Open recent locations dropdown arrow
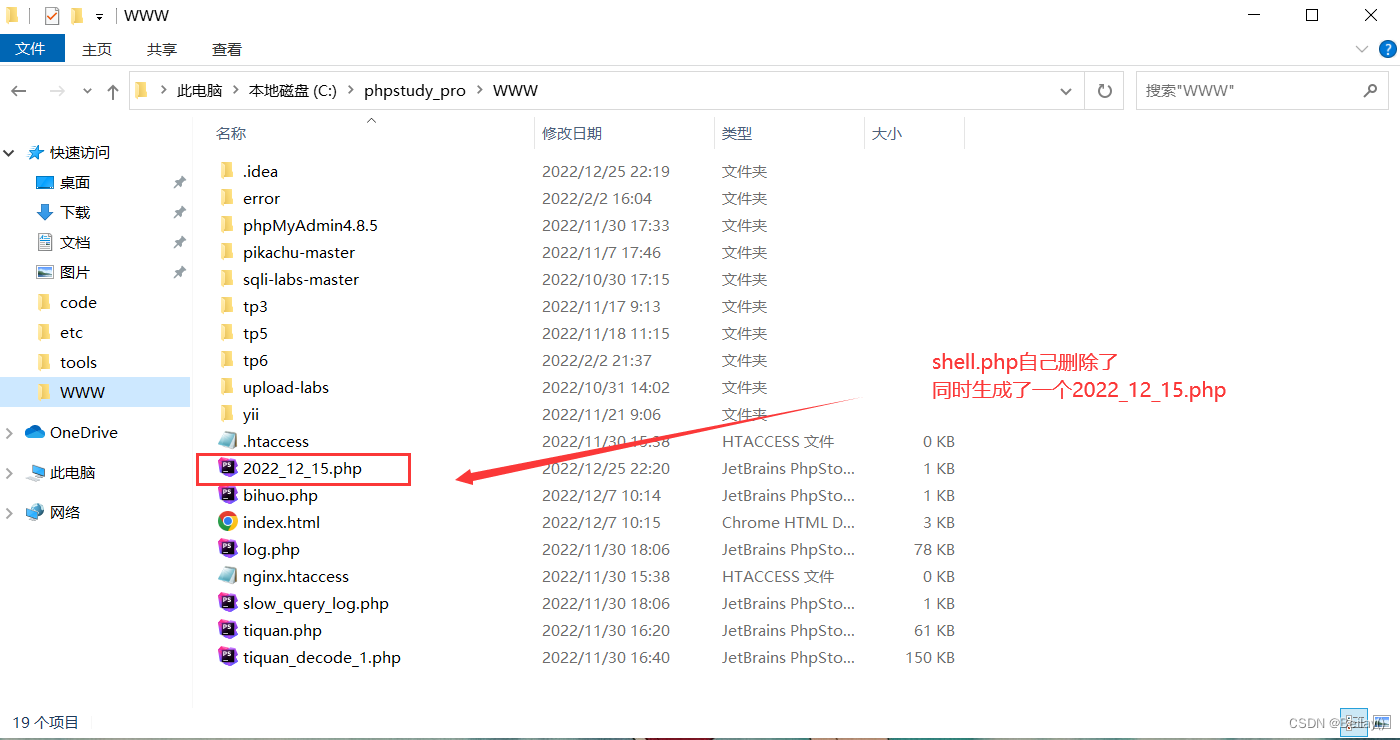Image resolution: width=1400 pixels, height=740 pixels. [87, 91]
